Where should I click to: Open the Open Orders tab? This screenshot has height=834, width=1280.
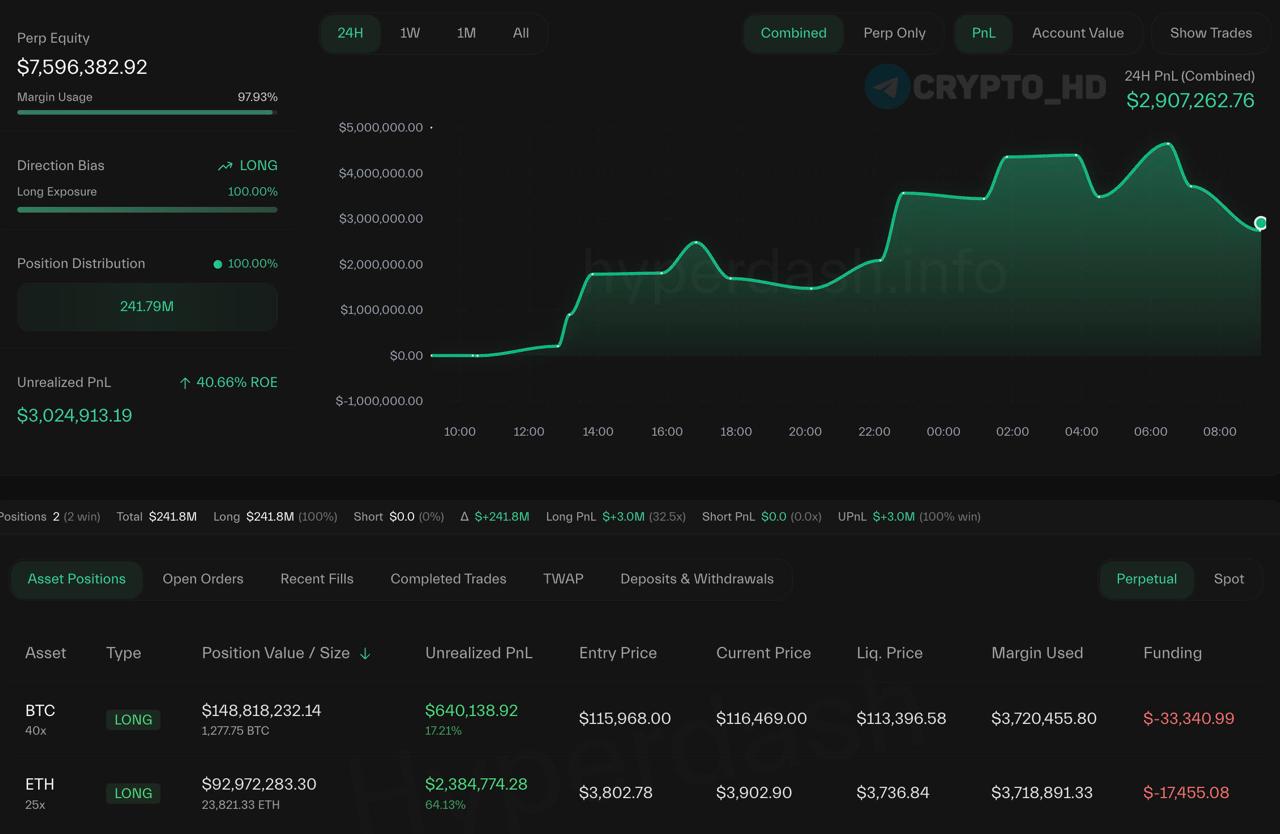(x=203, y=579)
